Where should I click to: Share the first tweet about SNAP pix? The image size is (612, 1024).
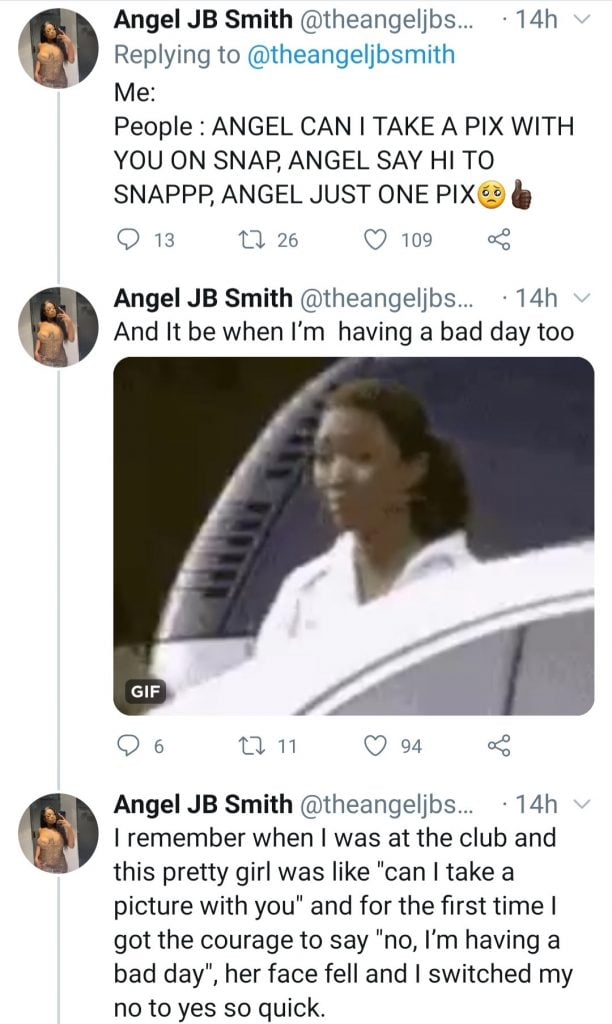(498, 240)
